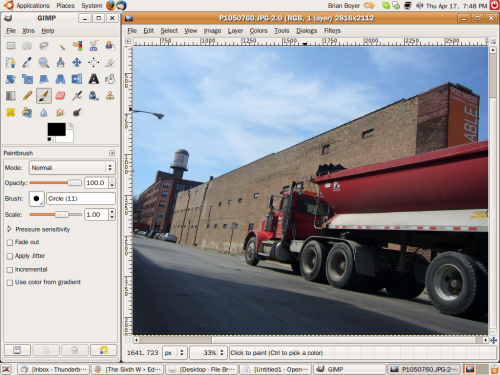Select the Ellipse Select tool
Viewport: 500px width, 375px height.
click(x=27, y=45)
